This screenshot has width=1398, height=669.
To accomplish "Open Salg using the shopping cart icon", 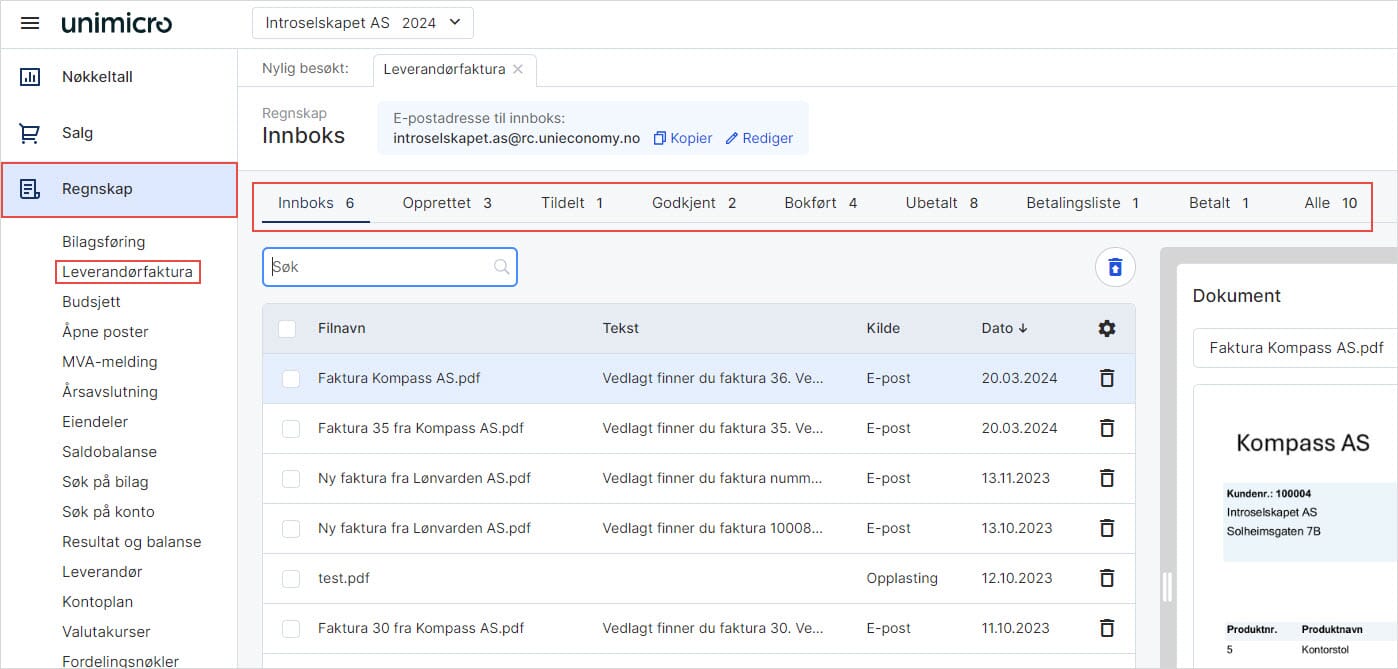I will pyautogui.click(x=30, y=132).
